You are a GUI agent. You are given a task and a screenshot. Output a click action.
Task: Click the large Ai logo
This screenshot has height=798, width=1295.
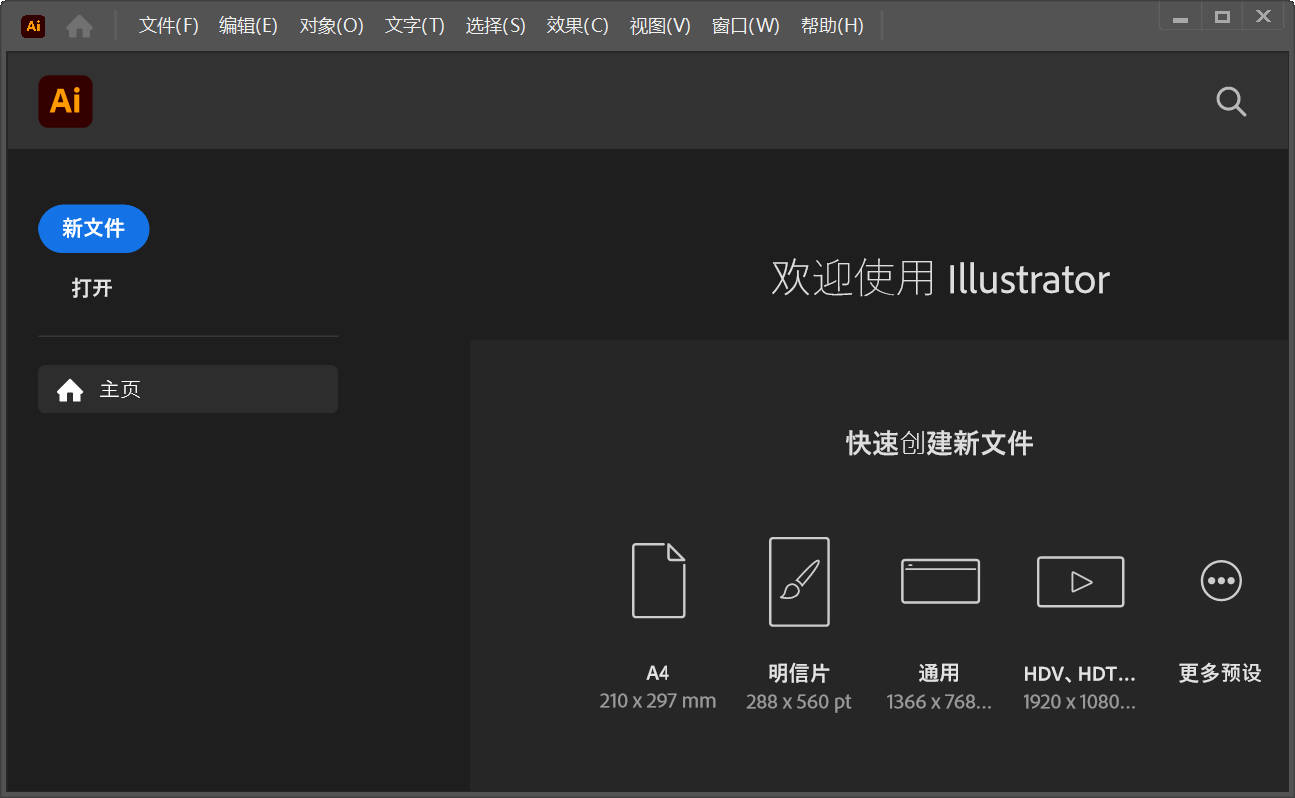coord(65,101)
